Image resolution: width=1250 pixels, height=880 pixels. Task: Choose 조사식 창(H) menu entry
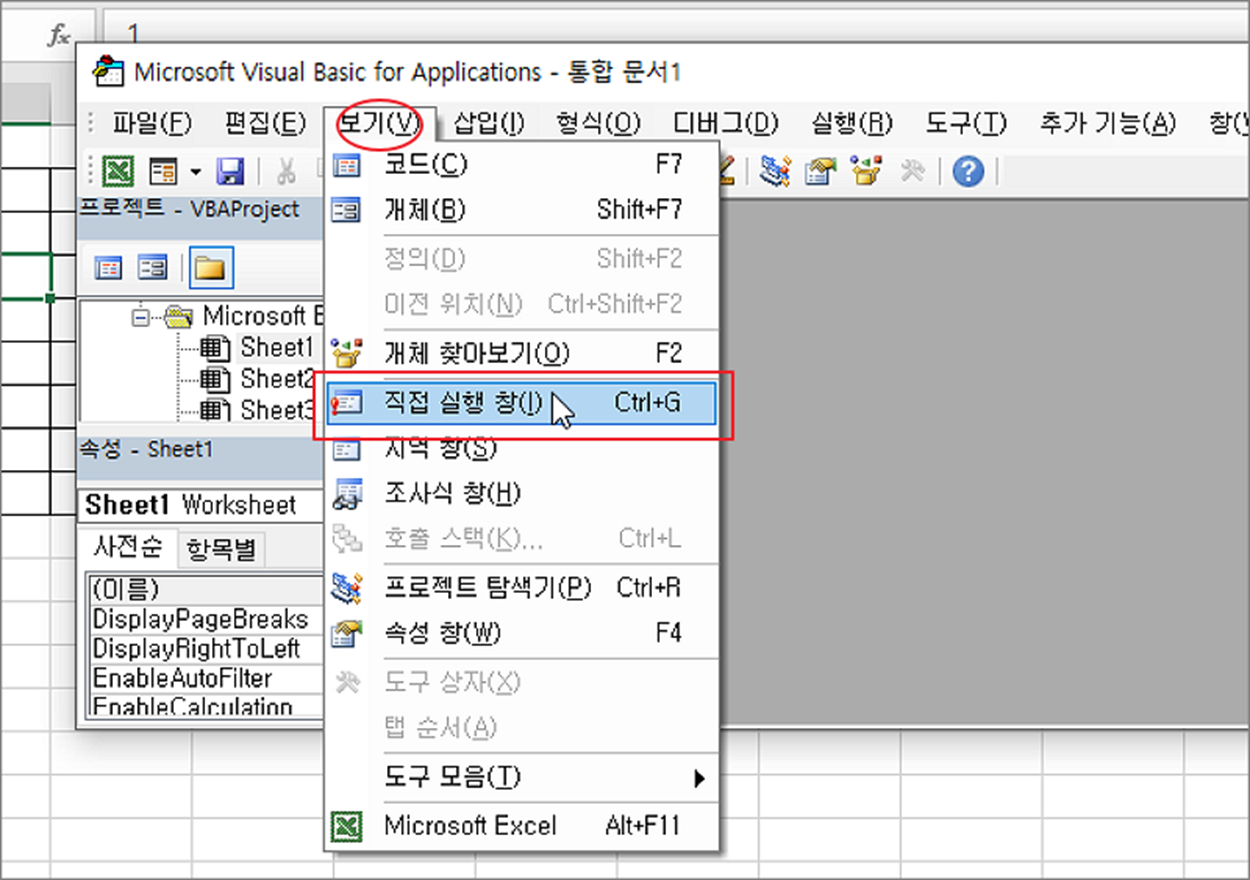(x=521, y=493)
